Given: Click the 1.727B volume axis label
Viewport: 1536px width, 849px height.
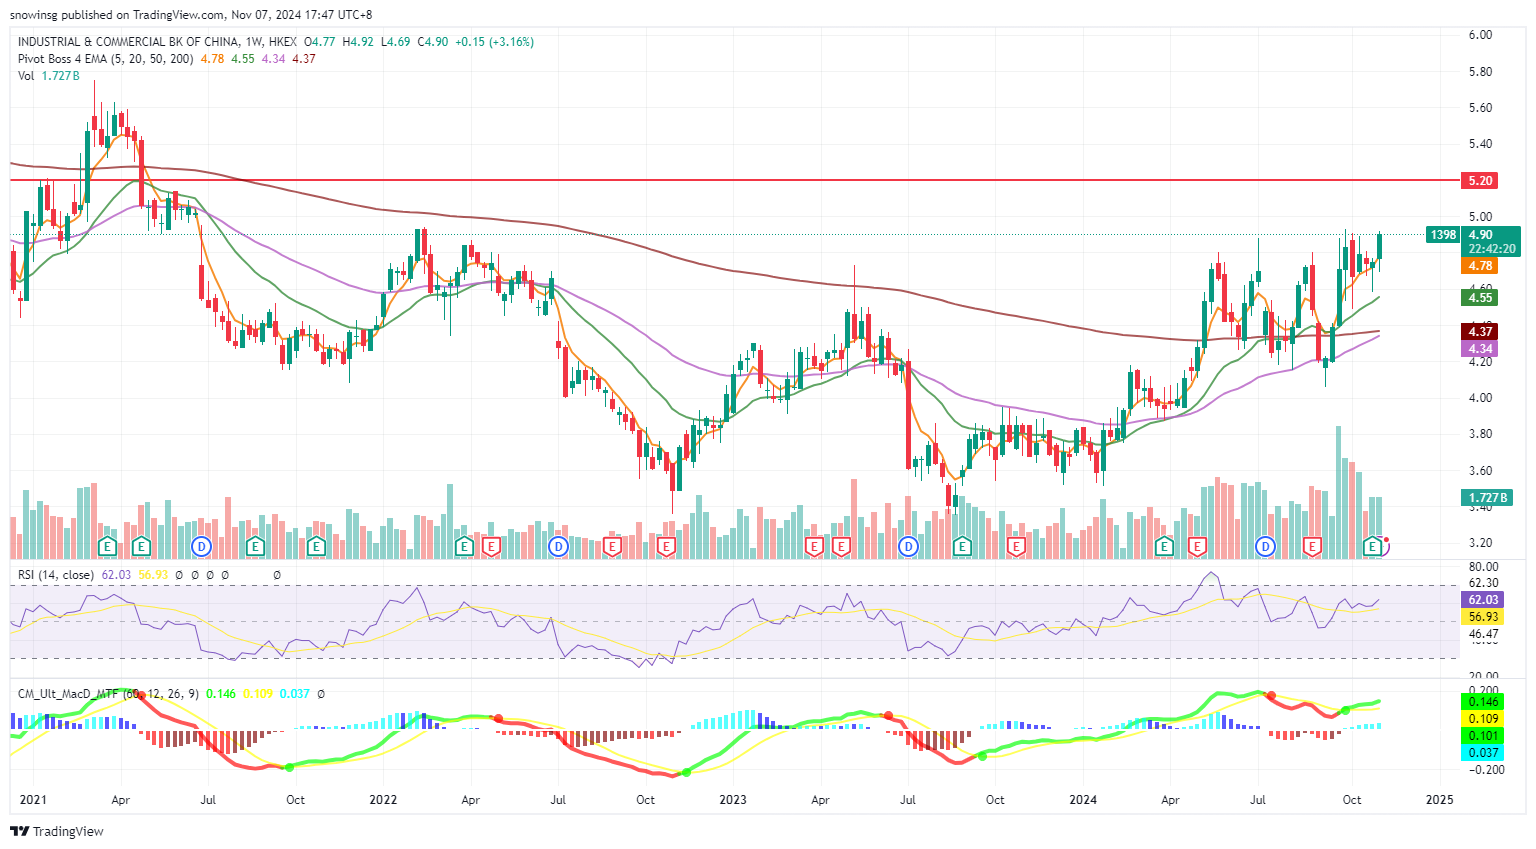Looking at the screenshot, I should 1487,497.
